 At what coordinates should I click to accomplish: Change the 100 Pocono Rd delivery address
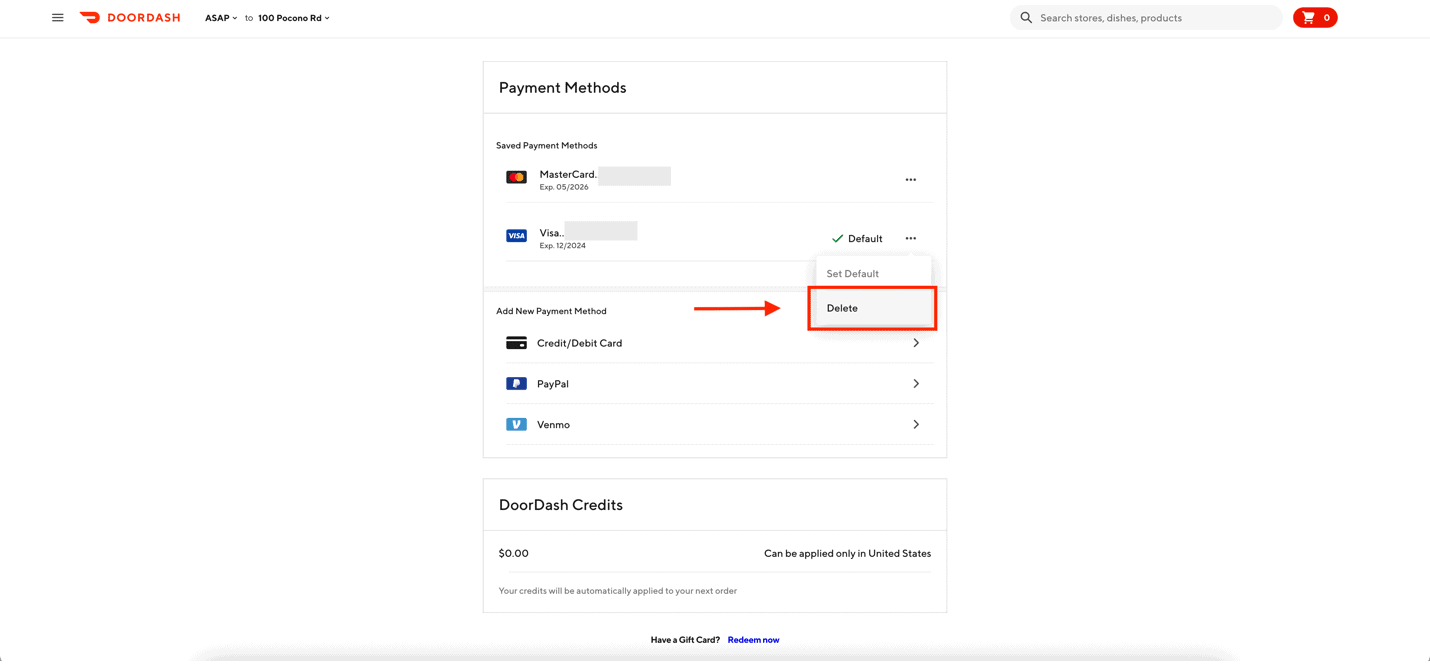294,18
